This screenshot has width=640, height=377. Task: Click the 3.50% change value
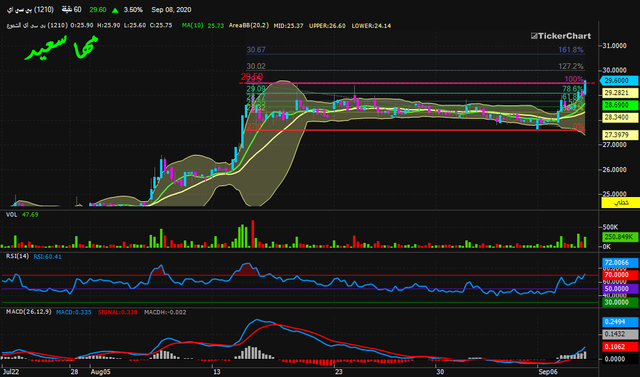point(133,9)
